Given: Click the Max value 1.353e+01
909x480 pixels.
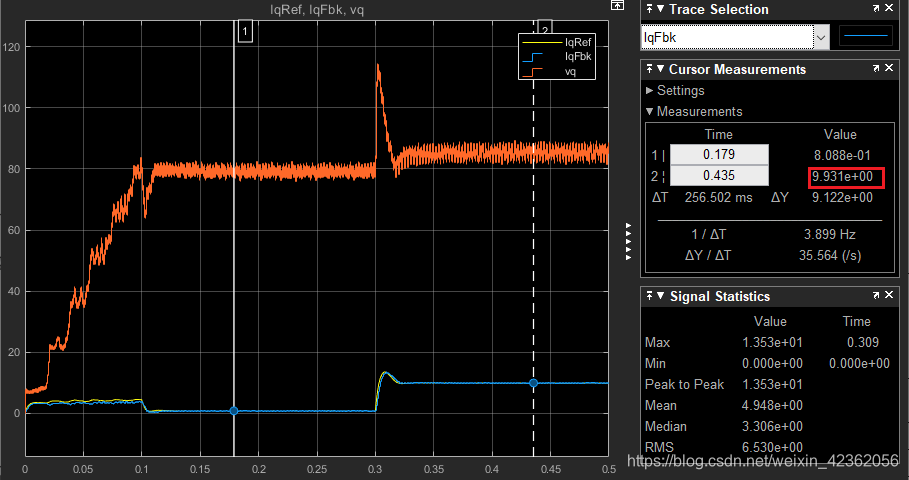Looking at the screenshot, I should click(772, 343).
